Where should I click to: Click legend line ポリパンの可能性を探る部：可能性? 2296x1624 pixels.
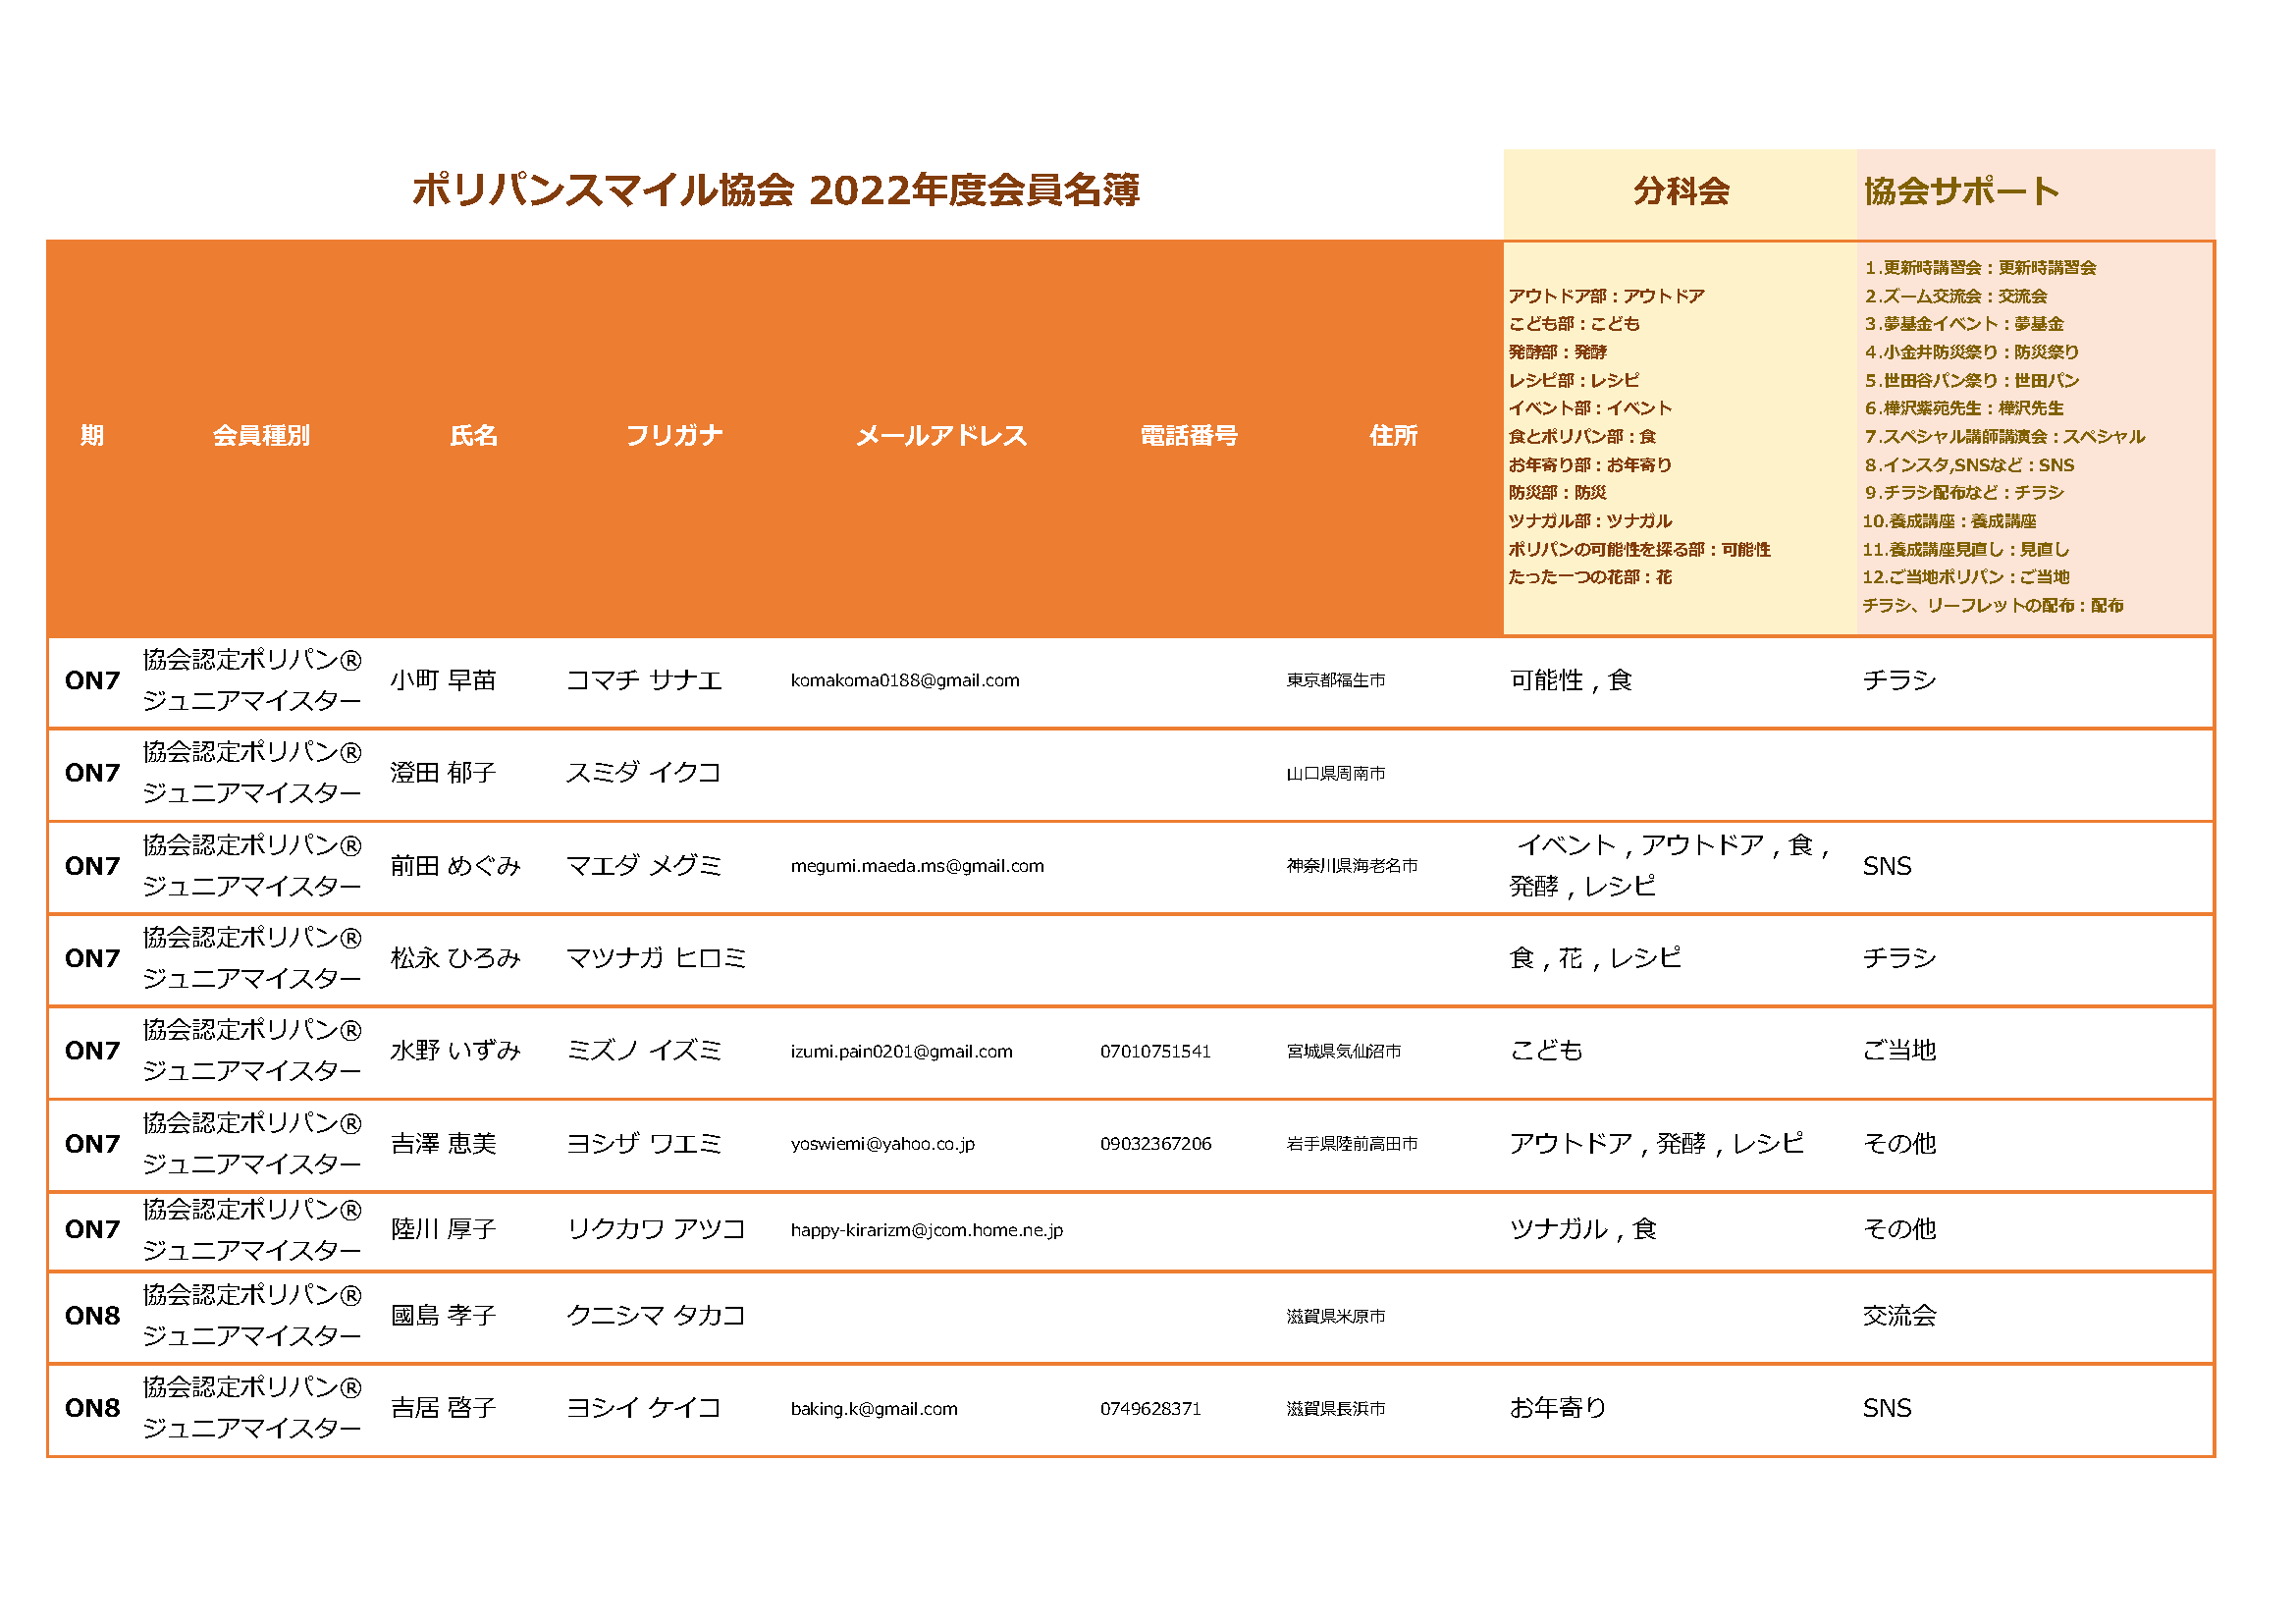[x=1639, y=550]
